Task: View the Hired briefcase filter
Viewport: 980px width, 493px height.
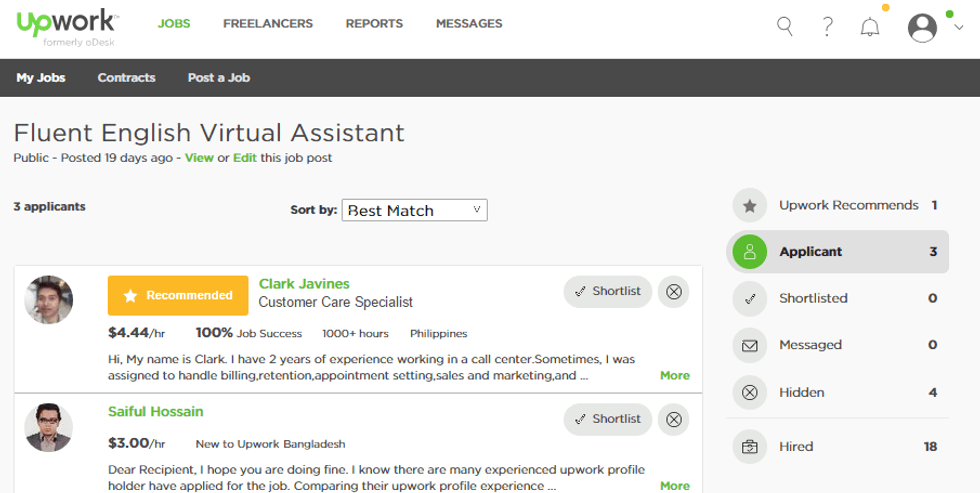Action: [x=749, y=446]
